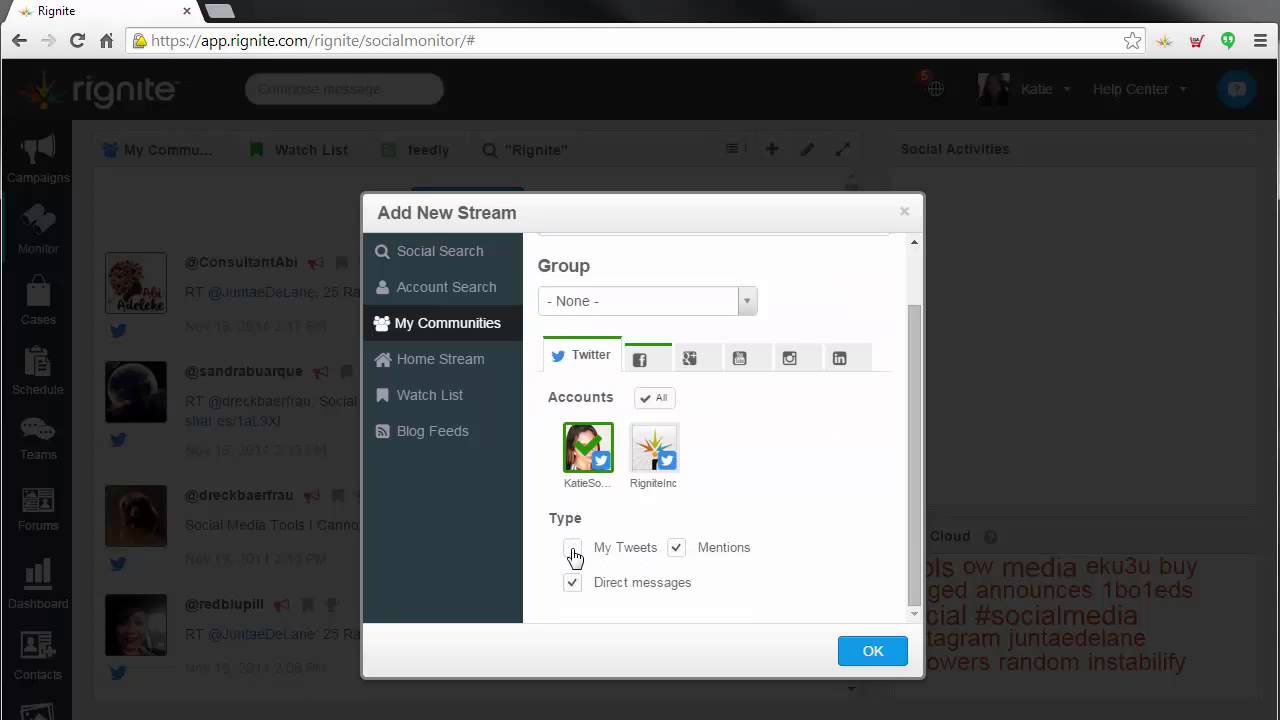Open Monitor in the left sidebar
The width and height of the screenshot is (1280, 720).
(x=38, y=229)
